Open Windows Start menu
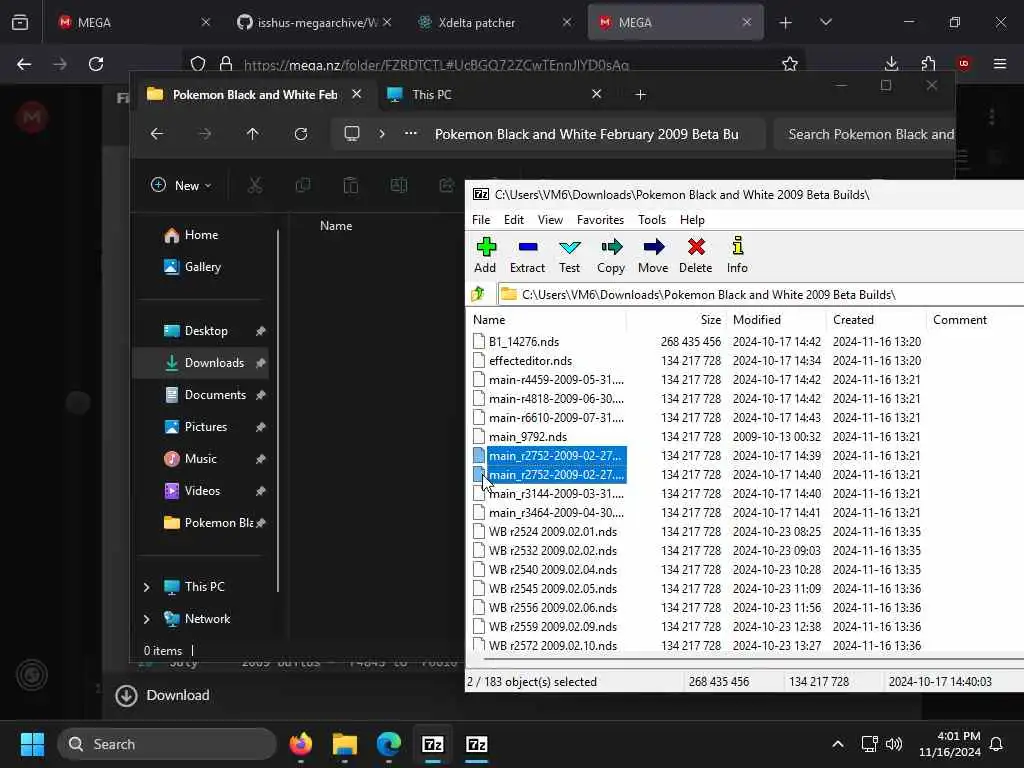This screenshot has width=1024, height=768. tap(32, 744)
